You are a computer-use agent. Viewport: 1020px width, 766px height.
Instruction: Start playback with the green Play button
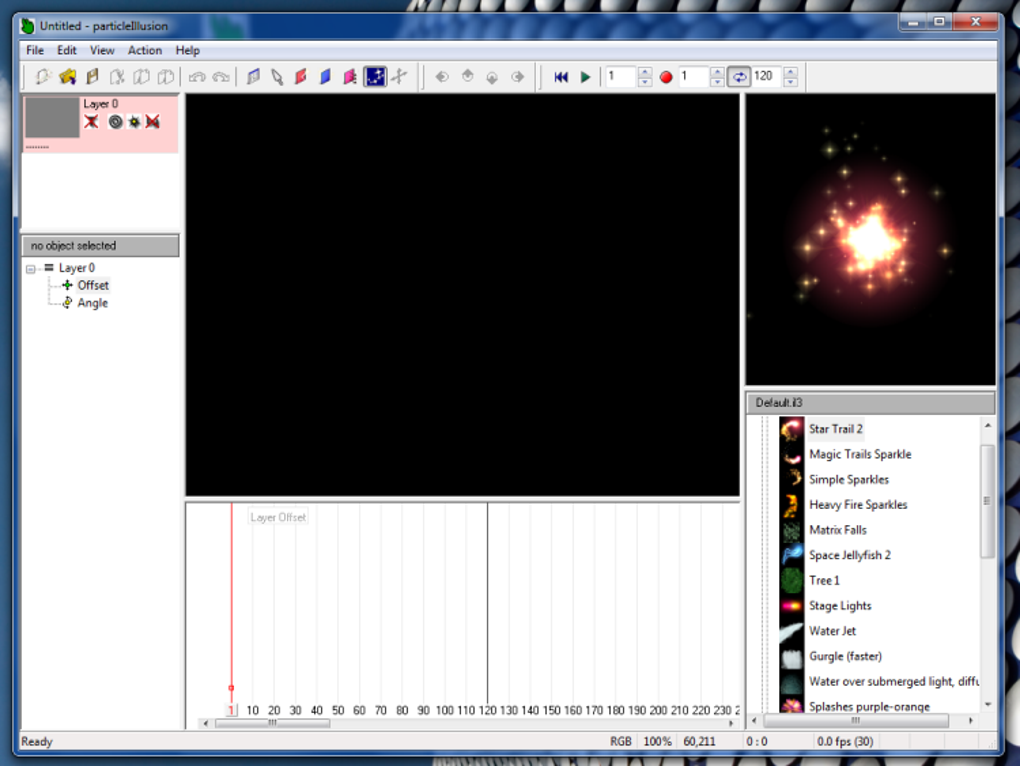tap(585, 77)
